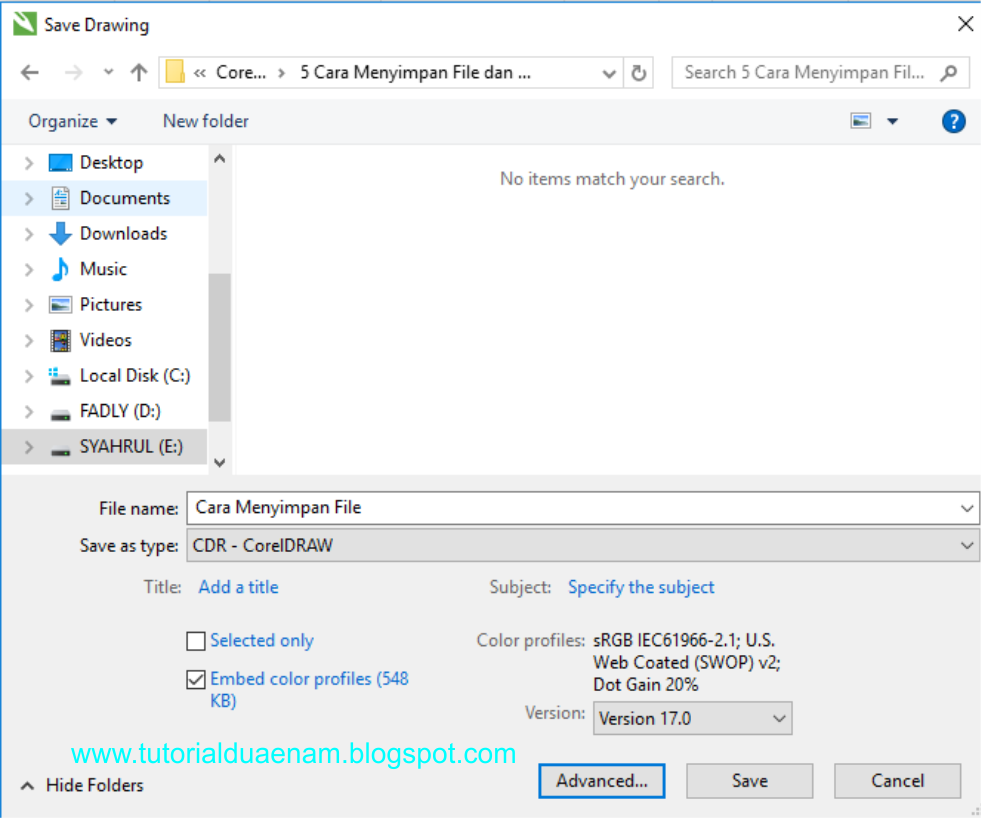Screen dimensions: 981x818
Task: Open the Organize menu
Action: click(x=73, y=121)
